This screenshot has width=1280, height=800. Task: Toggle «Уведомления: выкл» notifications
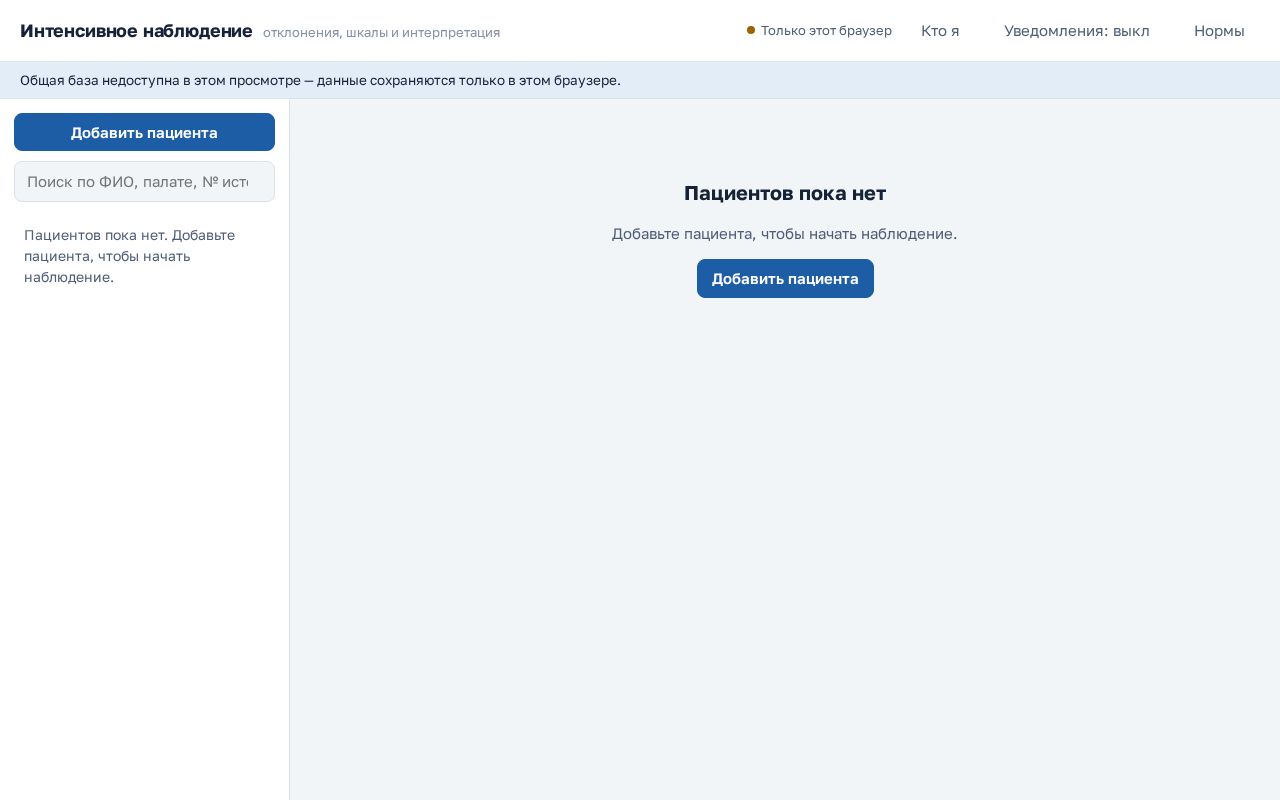click(x=1077, y=31)
